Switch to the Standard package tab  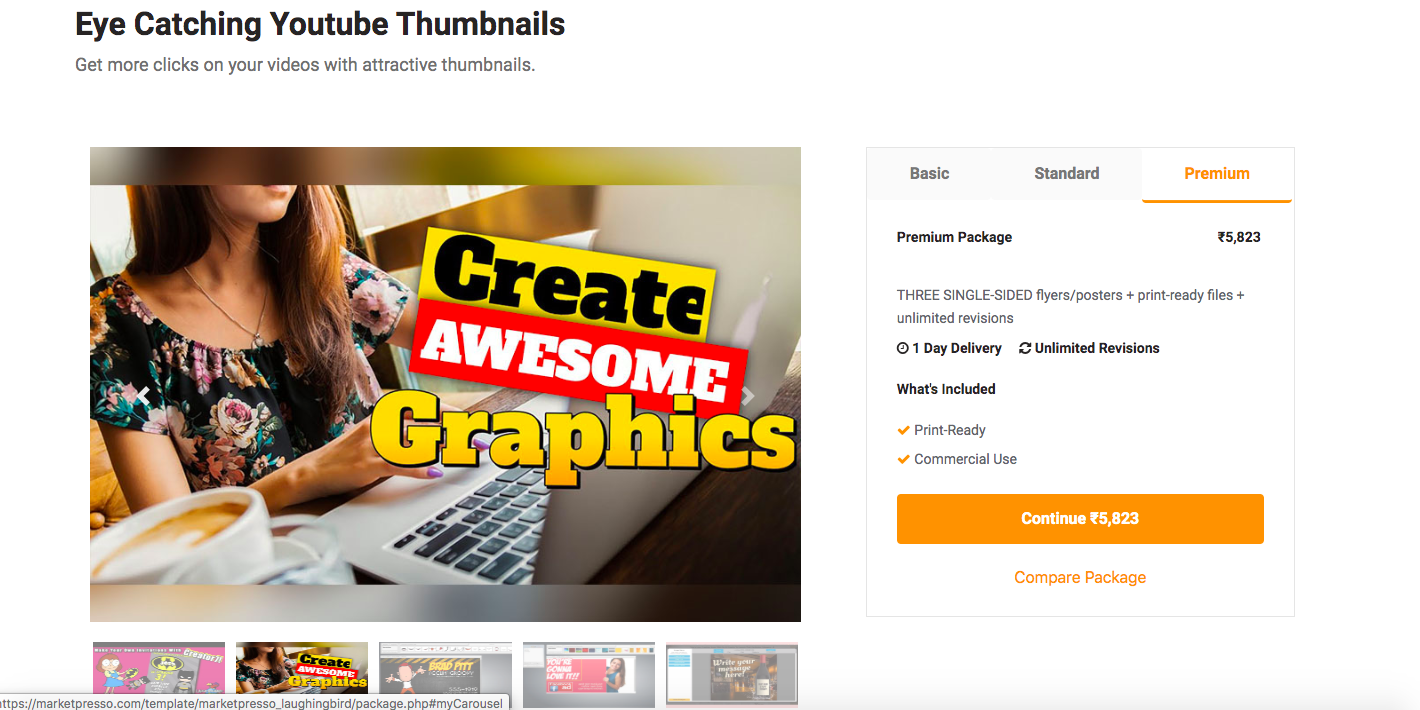click(1067, 174)
